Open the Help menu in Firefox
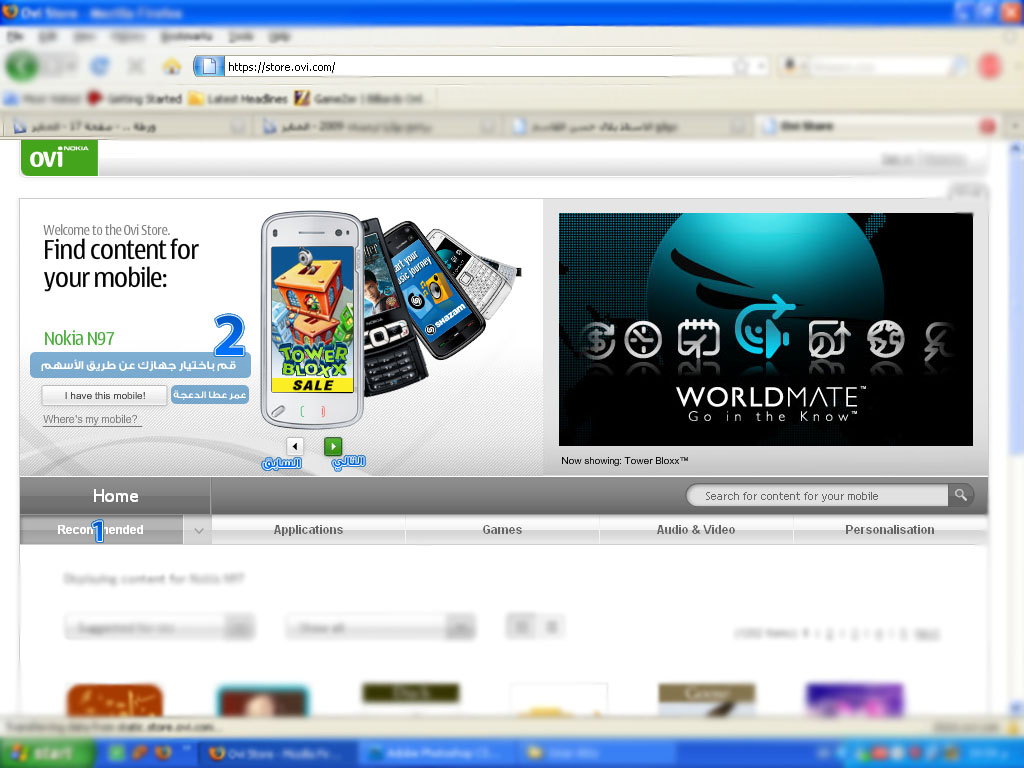 [x=280, y=36]
